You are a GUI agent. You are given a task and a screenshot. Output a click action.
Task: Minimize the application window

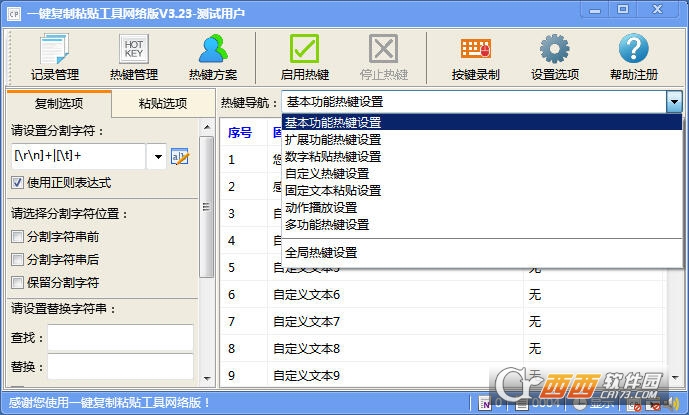click(x=595, y=10)
